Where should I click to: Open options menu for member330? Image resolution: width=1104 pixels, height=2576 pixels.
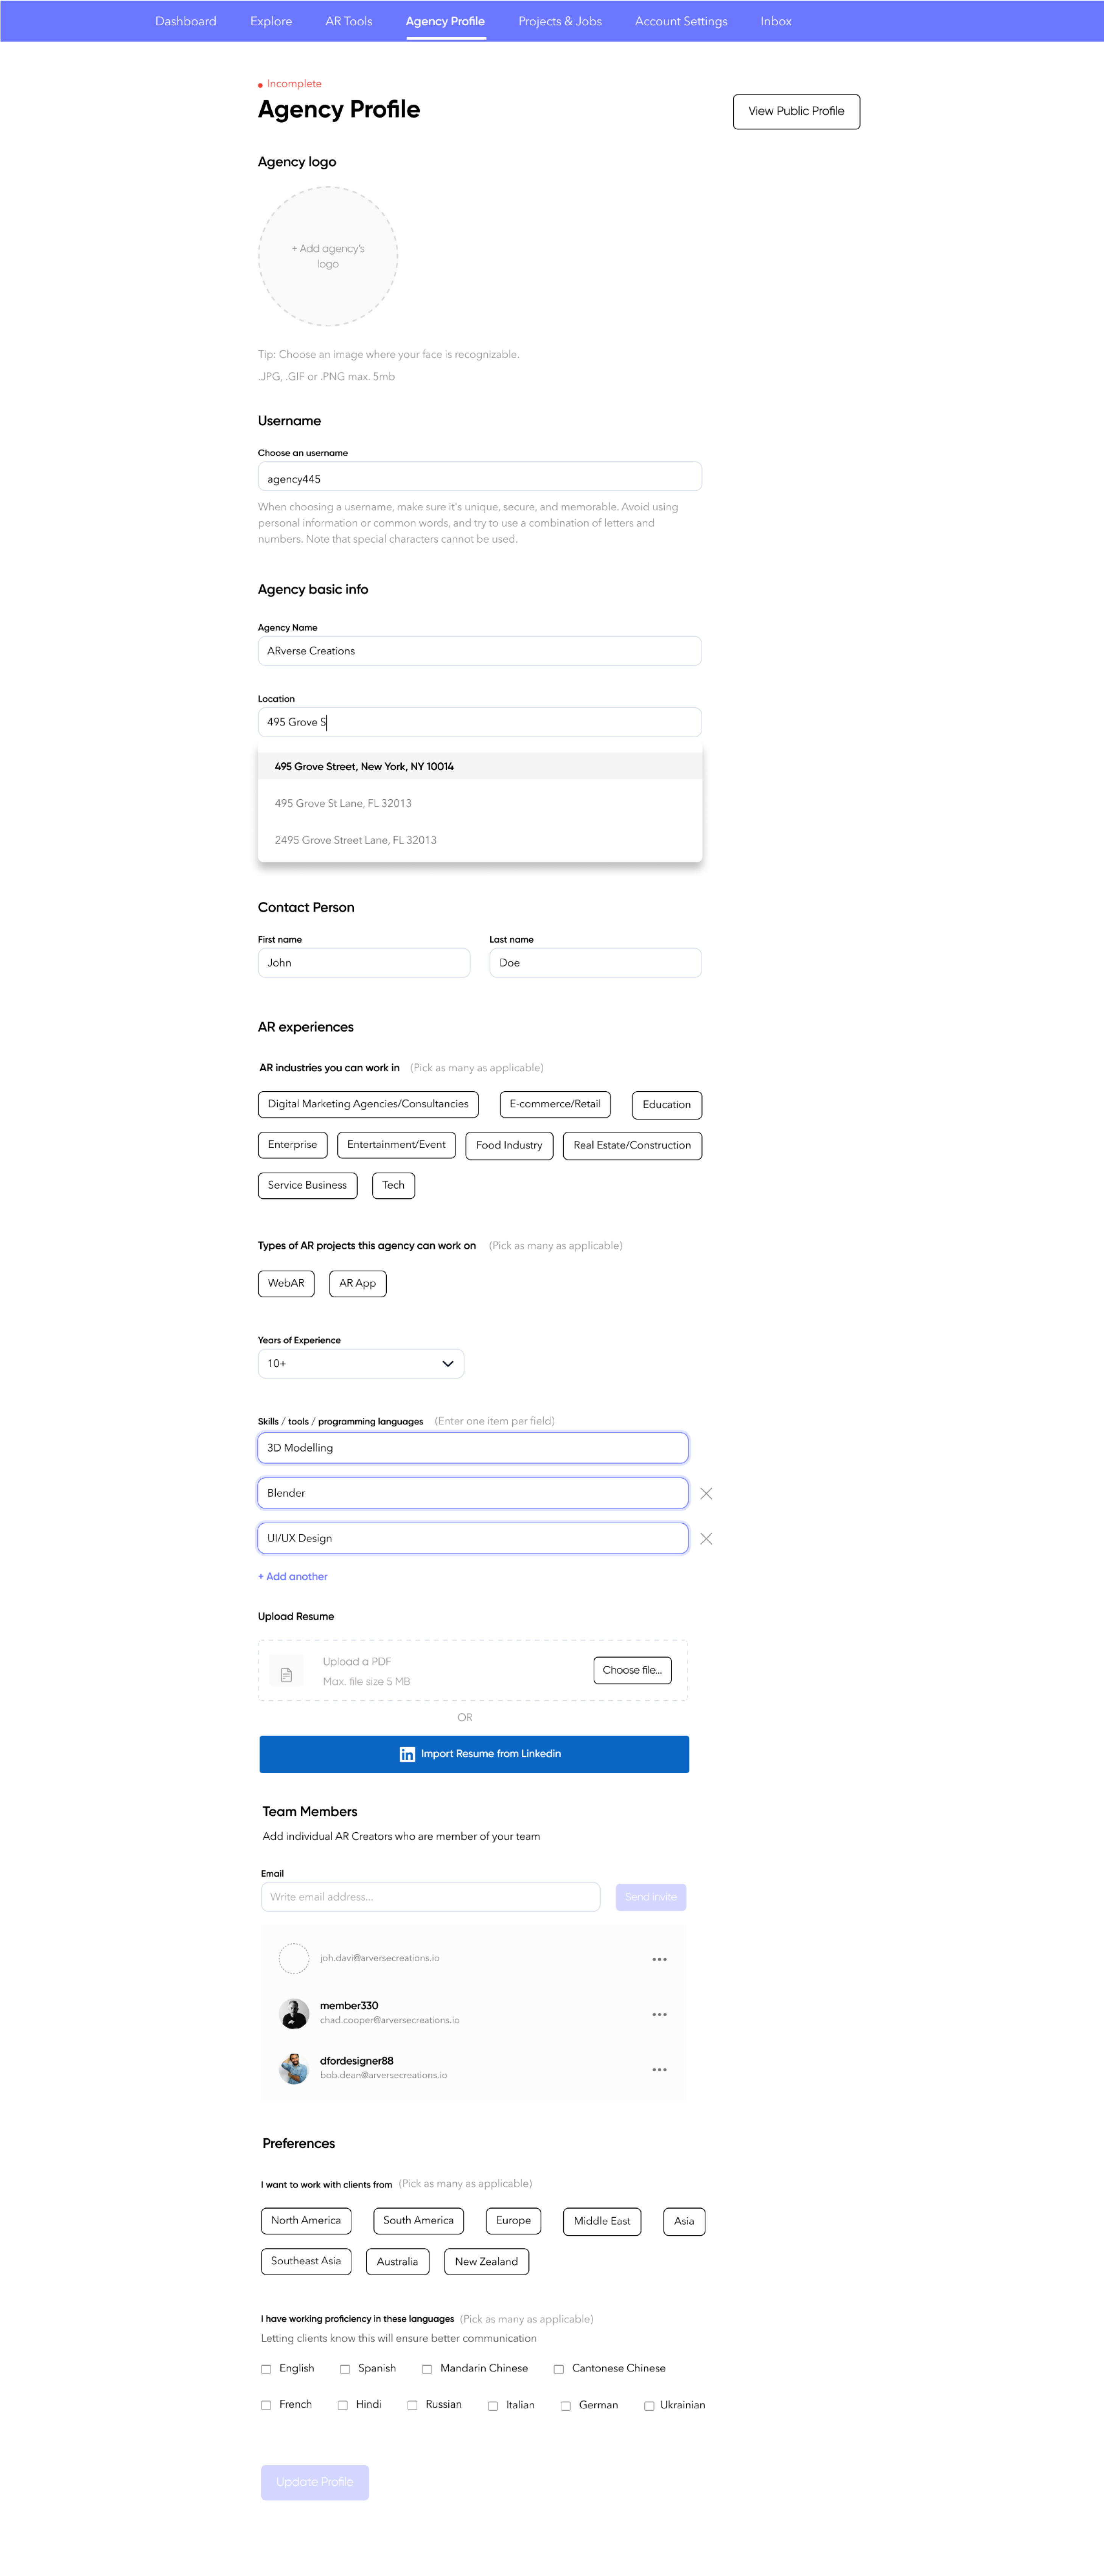(x=659, y=2014)
